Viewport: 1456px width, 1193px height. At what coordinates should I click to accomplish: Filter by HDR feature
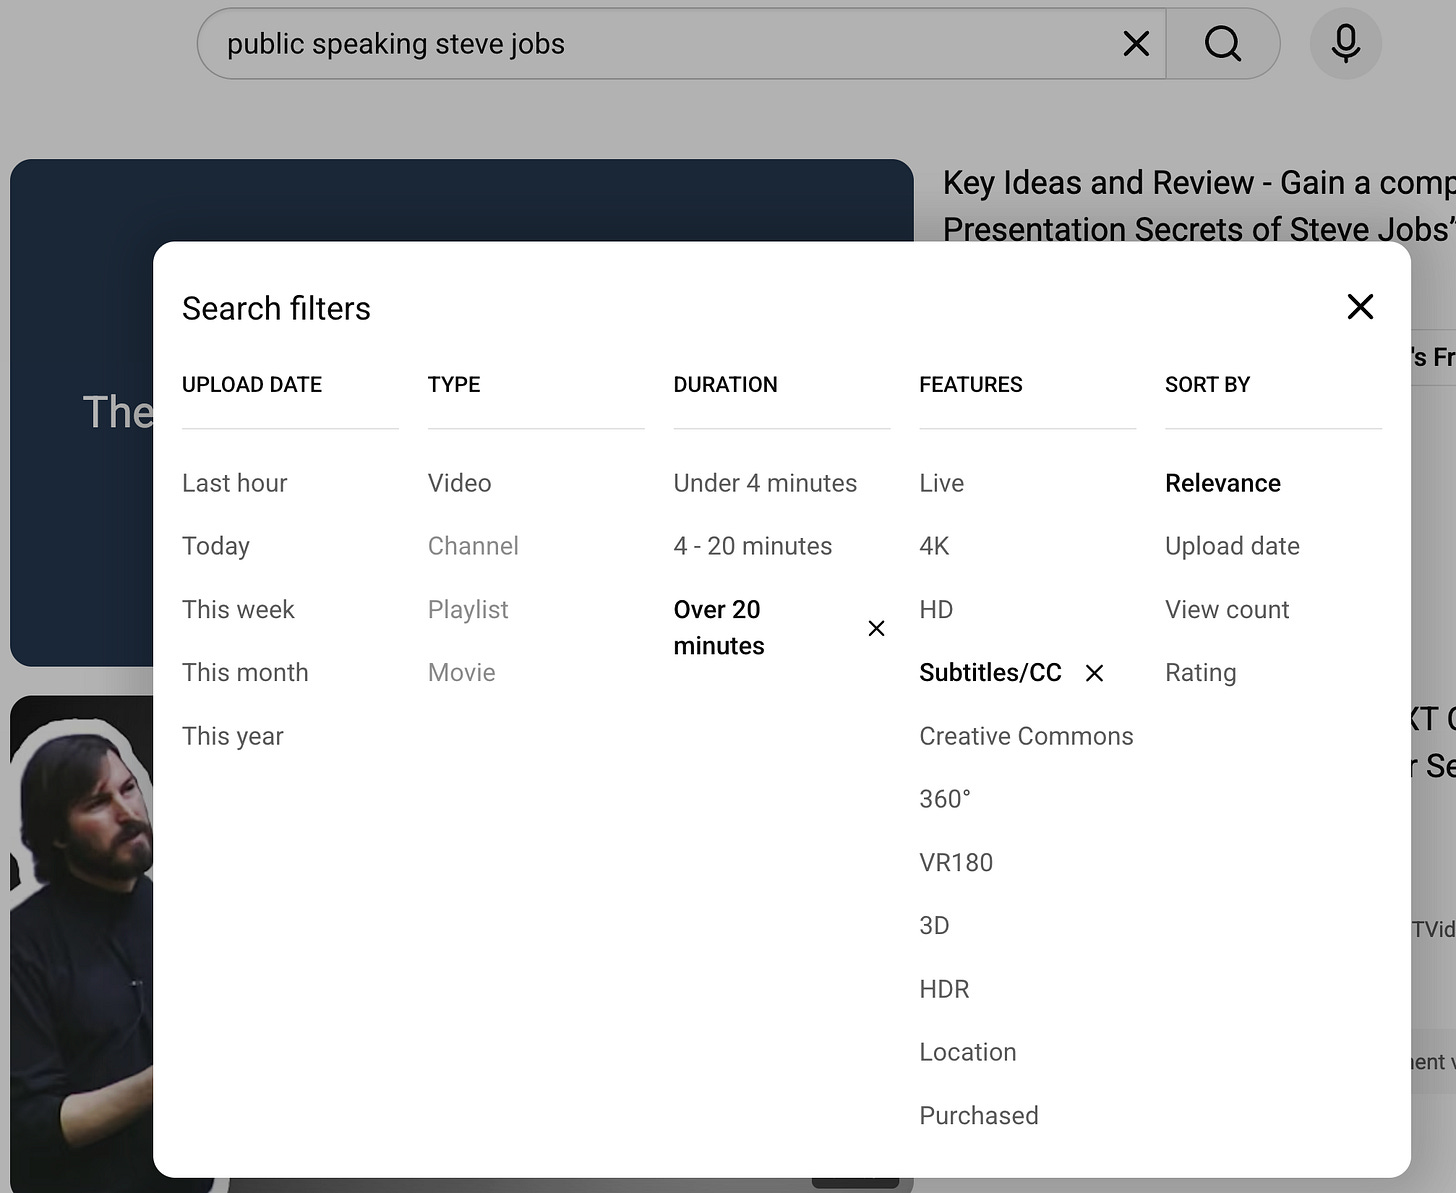point(944,989)
